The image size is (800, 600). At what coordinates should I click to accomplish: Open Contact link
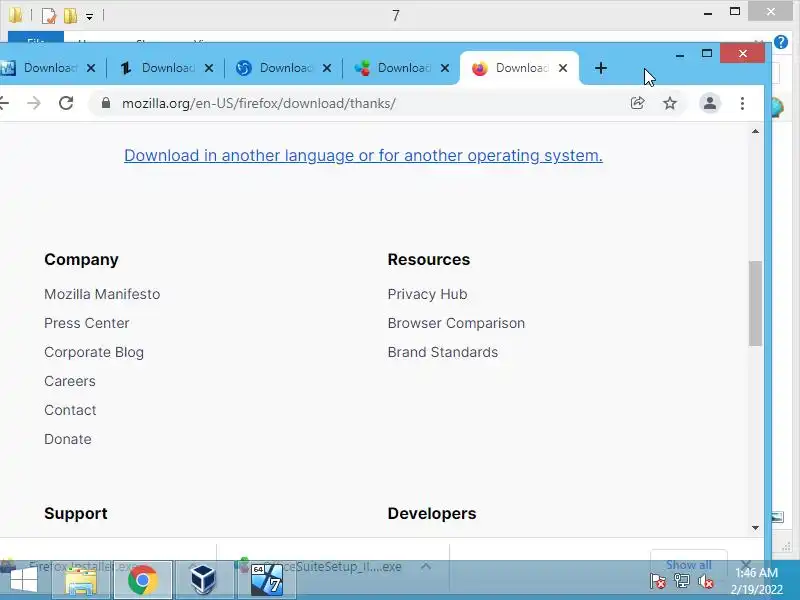click(x=70, y=410)
